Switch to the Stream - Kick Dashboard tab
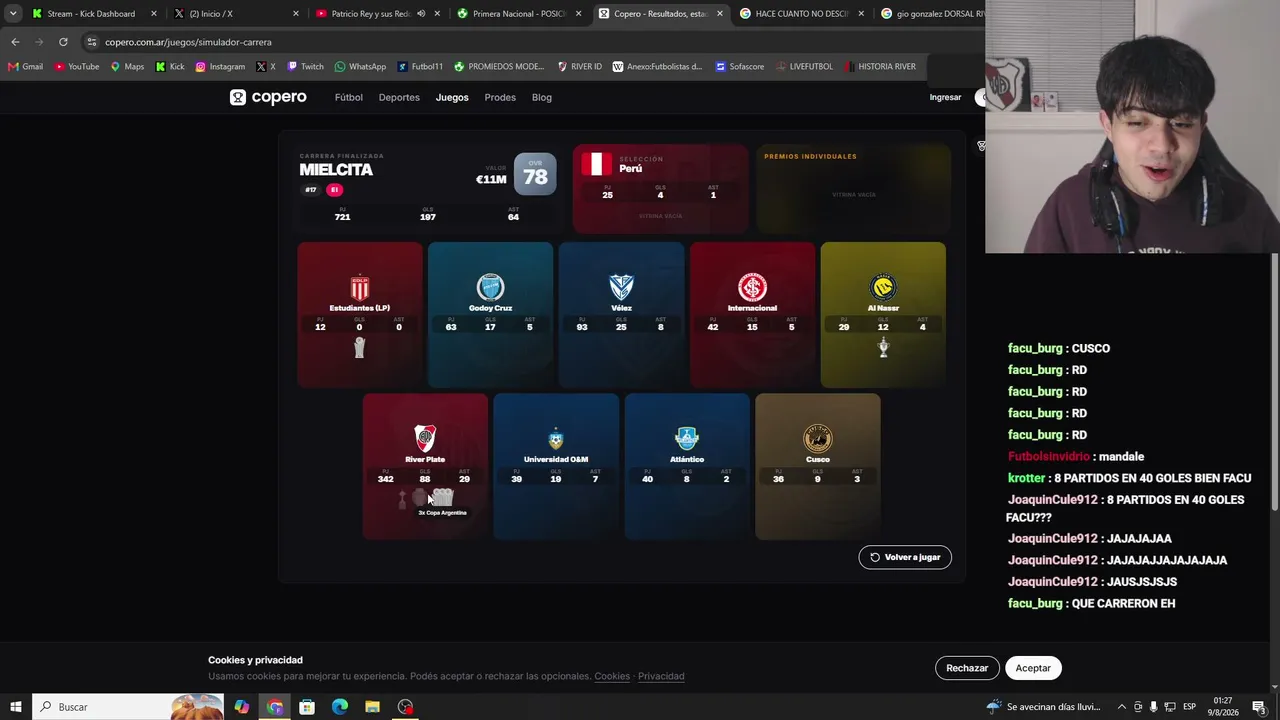Image resolution: width=1280 pixels, height=720 pixels. [95, 14]
